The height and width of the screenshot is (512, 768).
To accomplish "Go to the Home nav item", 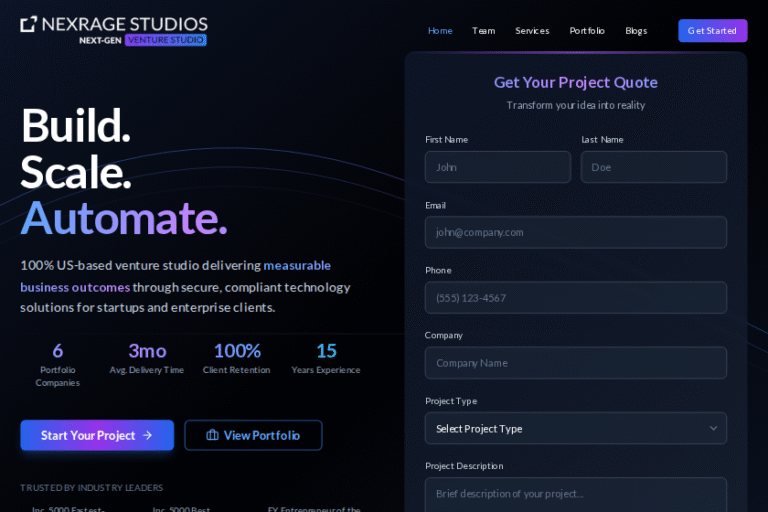I will (440, 30).
